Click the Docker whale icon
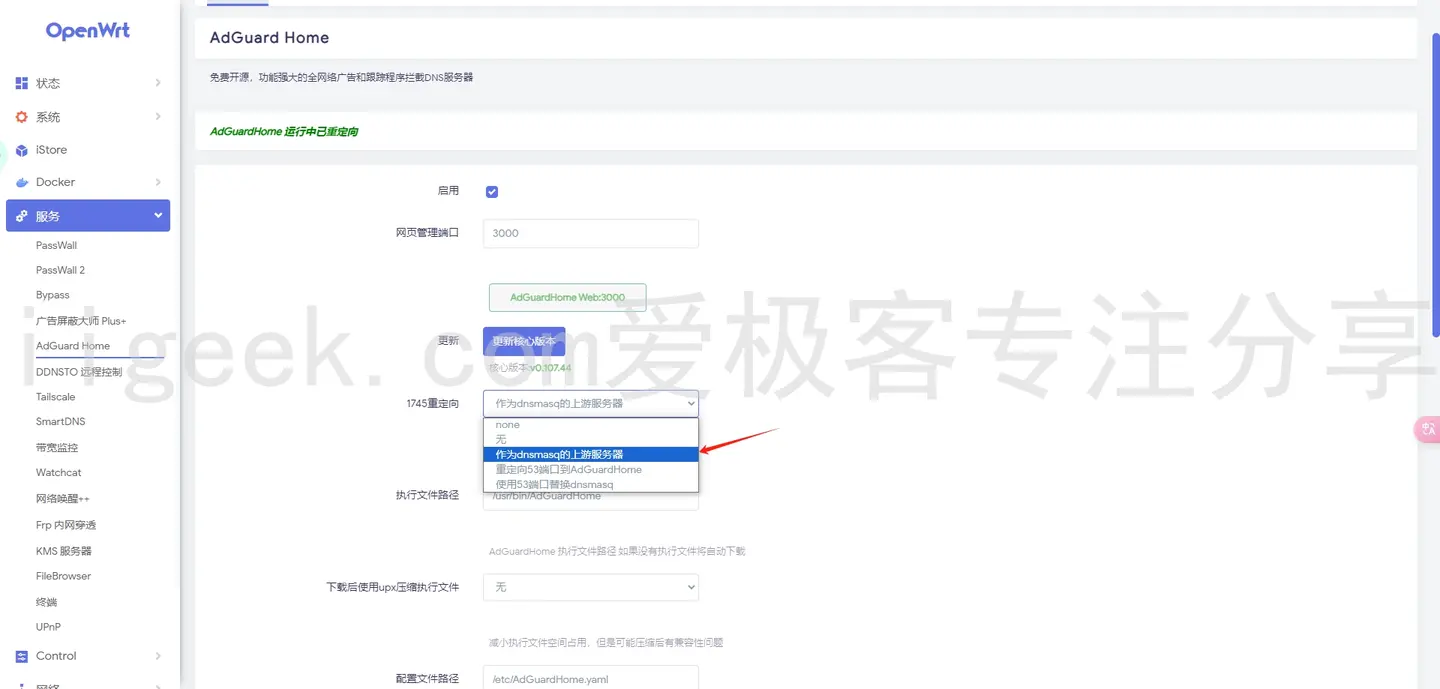 coord(22,182)
